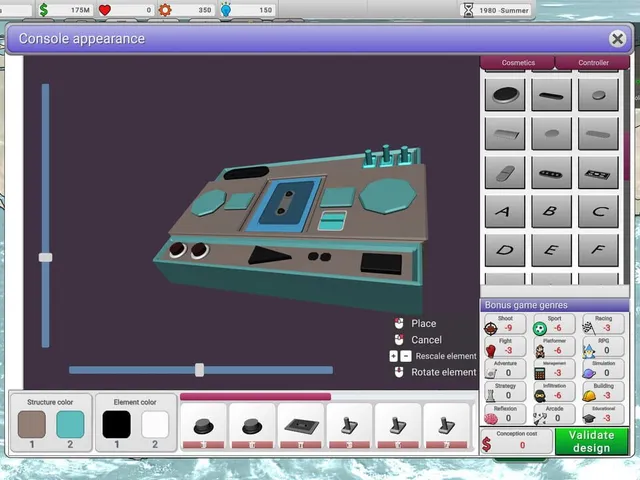640x480 pixels.
Task: Switch to the Controller tab
Action: click(593, 62)
